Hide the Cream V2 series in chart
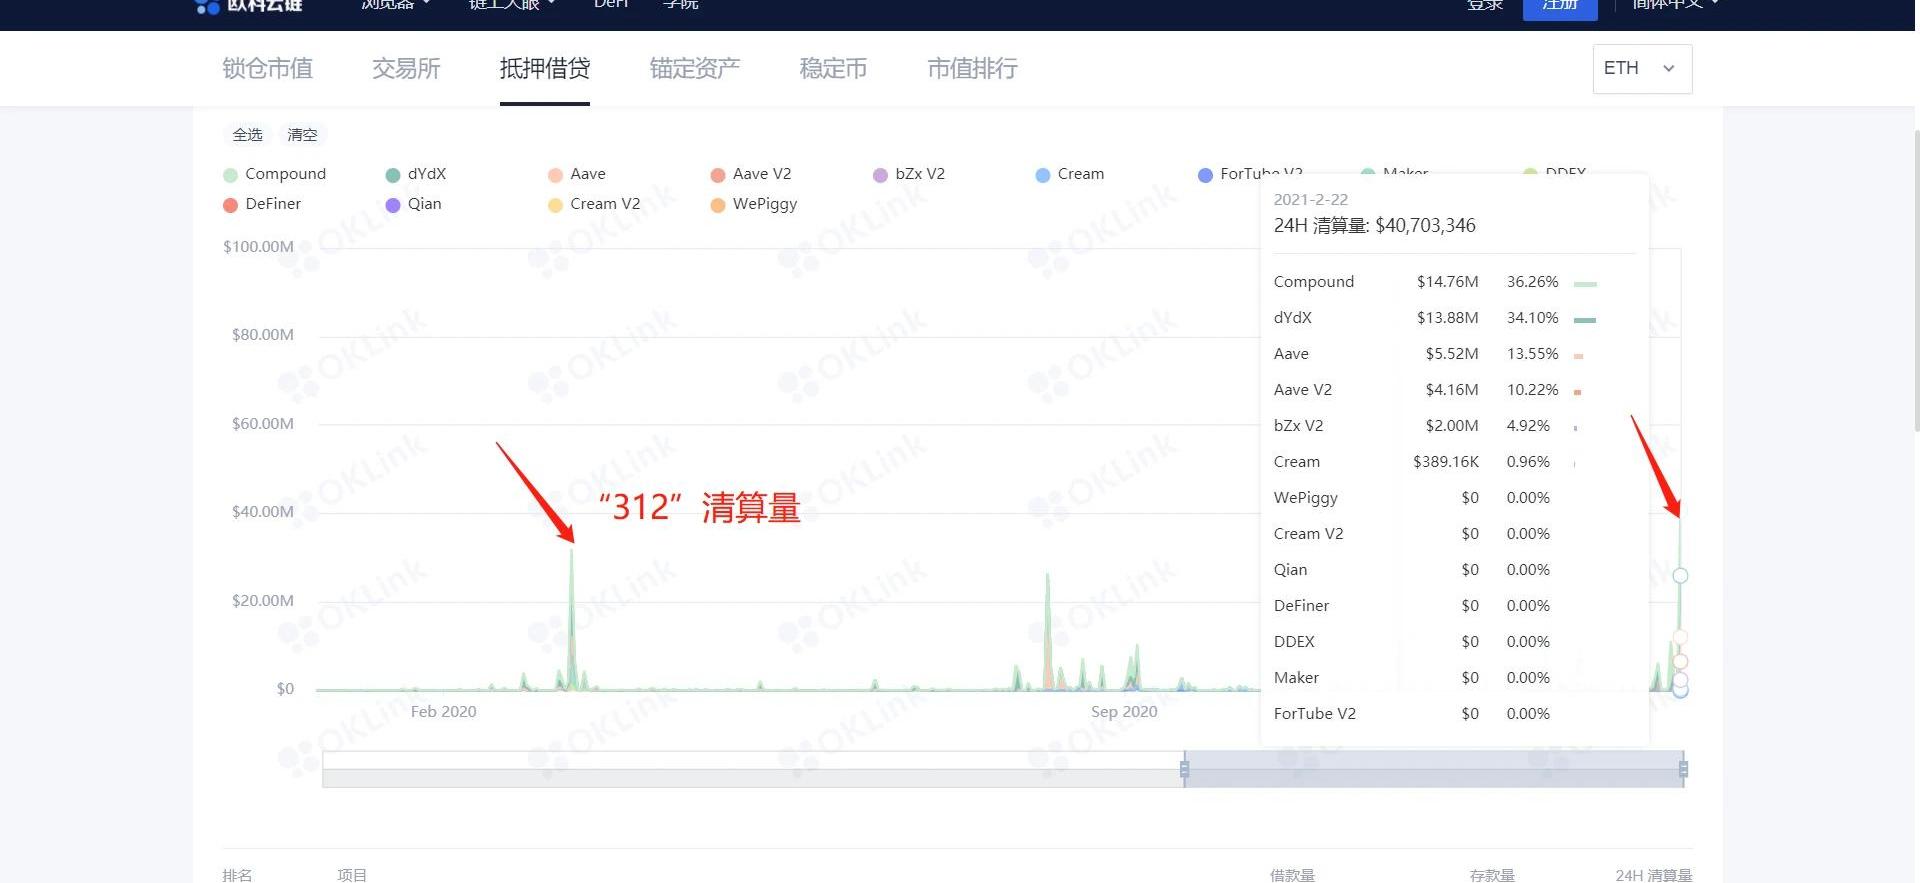This screenshot has width=1920, height=883. click(x=556, y=205)
